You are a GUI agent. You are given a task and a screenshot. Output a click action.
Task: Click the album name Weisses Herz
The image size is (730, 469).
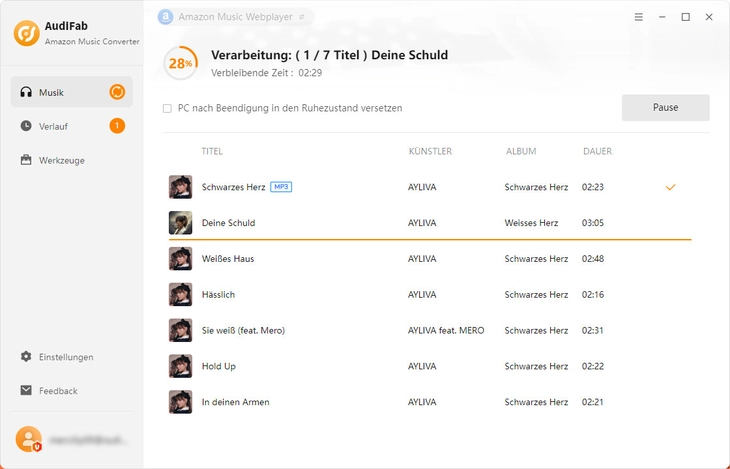click(531, 223)
